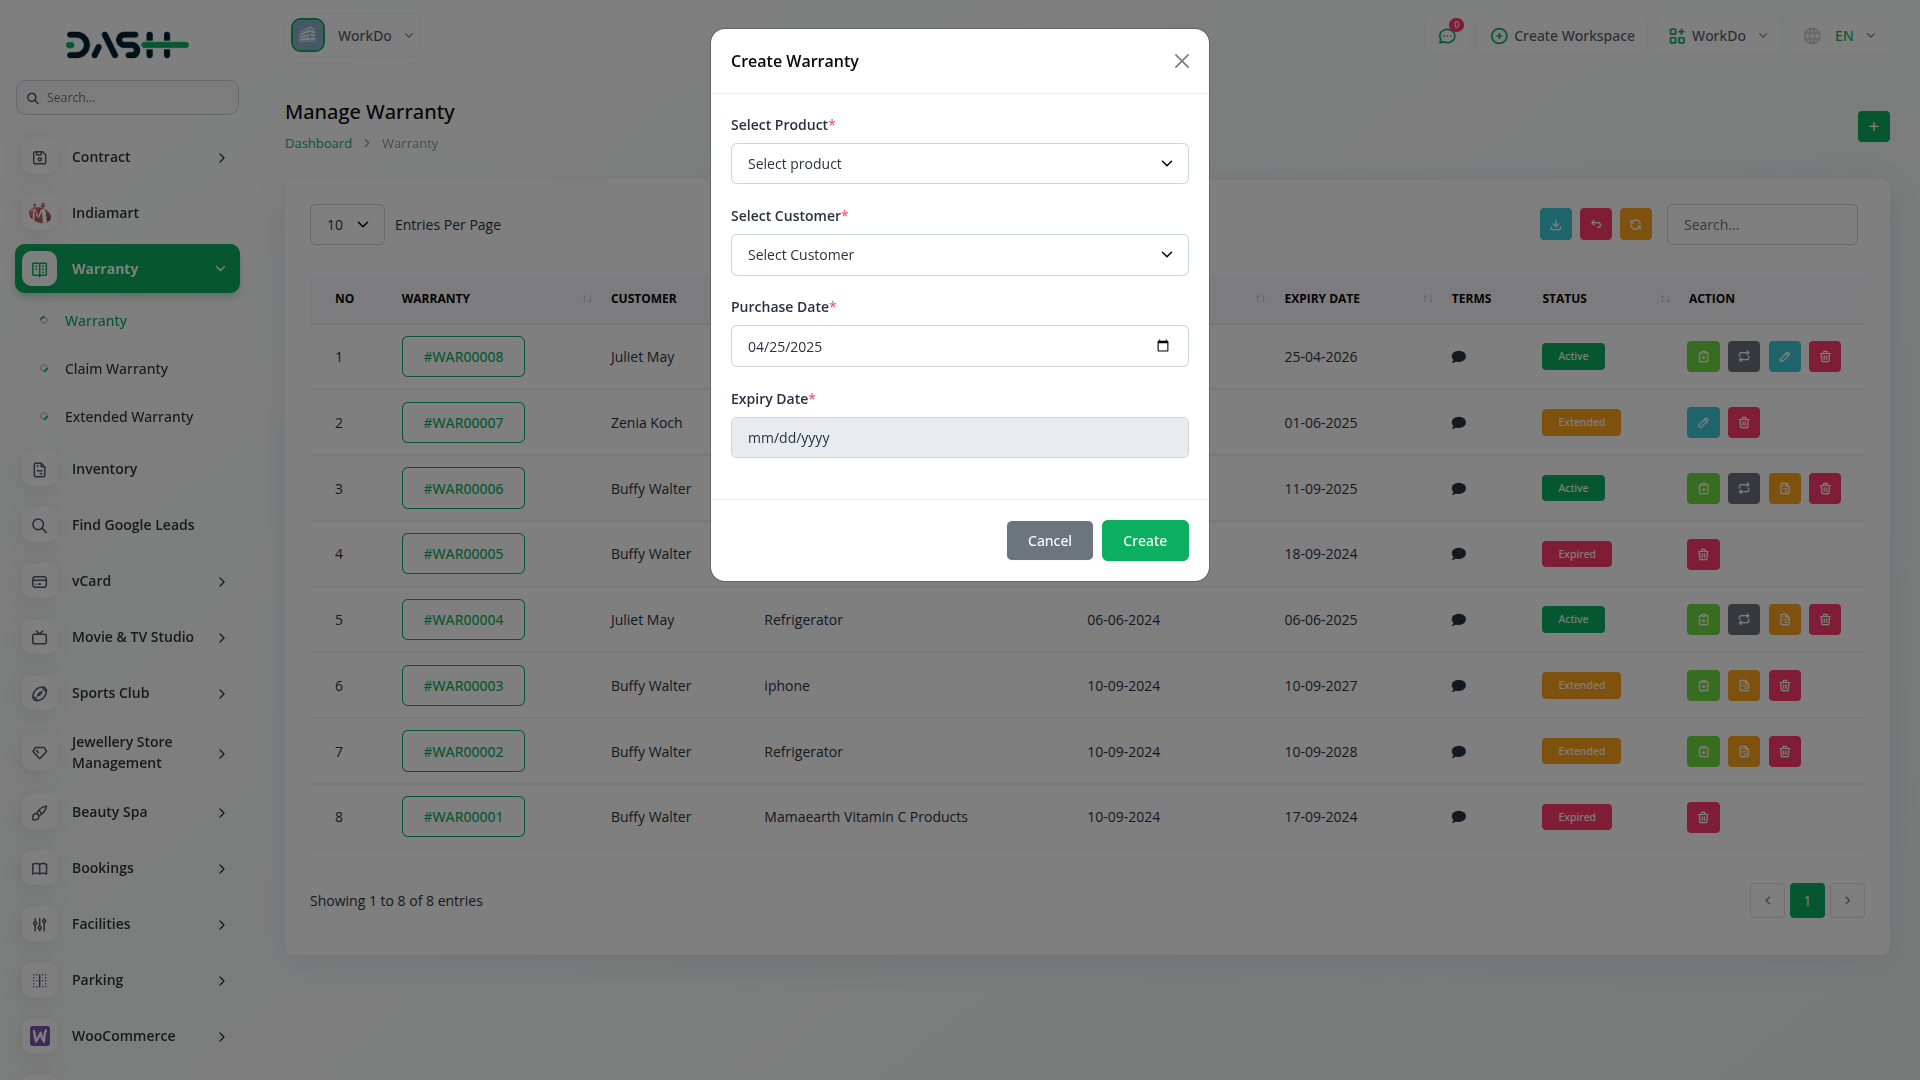Image resolution: width=1920 pixels, height=1080 pixels.
Task: Click the green plus add warranty icon
Action: (1873, 127)
